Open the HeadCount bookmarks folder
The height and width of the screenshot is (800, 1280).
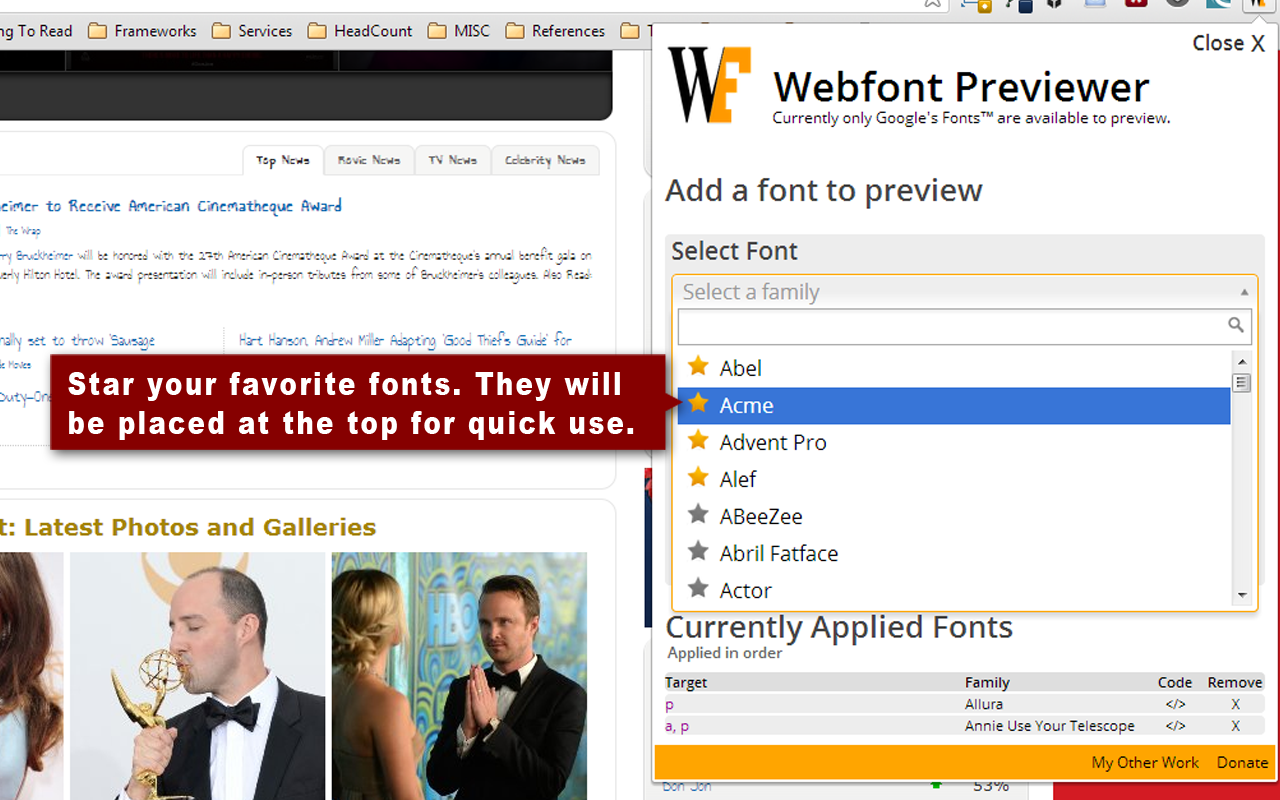[361, 31]
